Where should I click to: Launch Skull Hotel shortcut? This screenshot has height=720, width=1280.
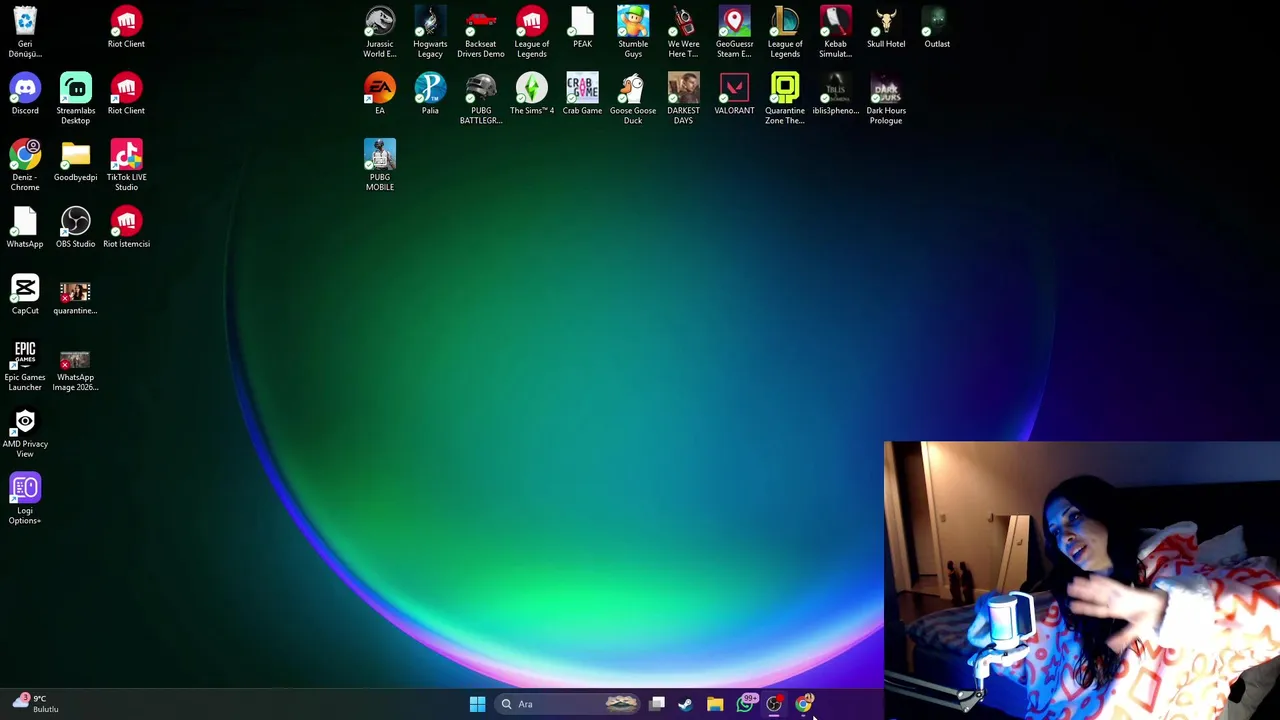point(886,27)
